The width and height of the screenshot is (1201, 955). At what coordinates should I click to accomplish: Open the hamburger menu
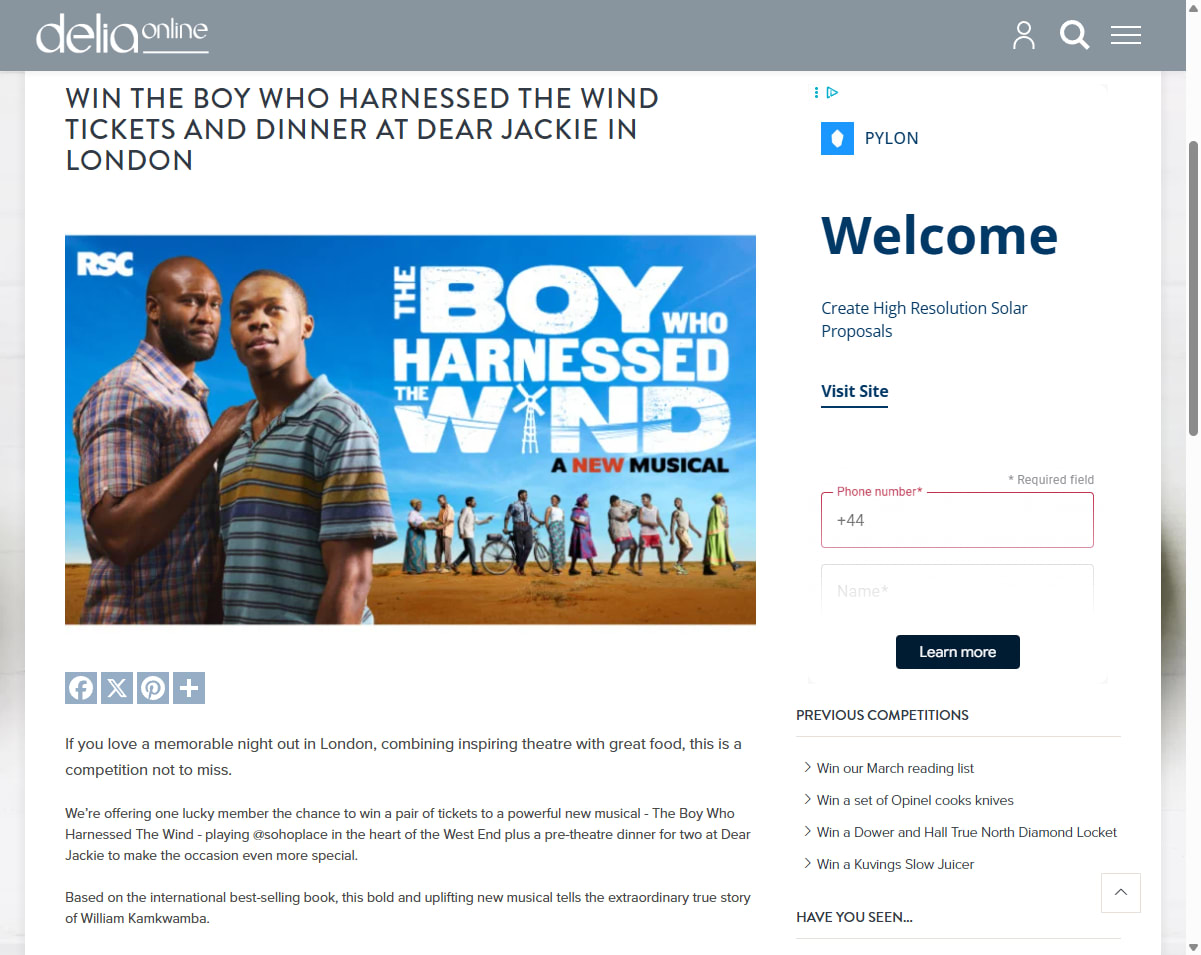tap(1126, 35)
